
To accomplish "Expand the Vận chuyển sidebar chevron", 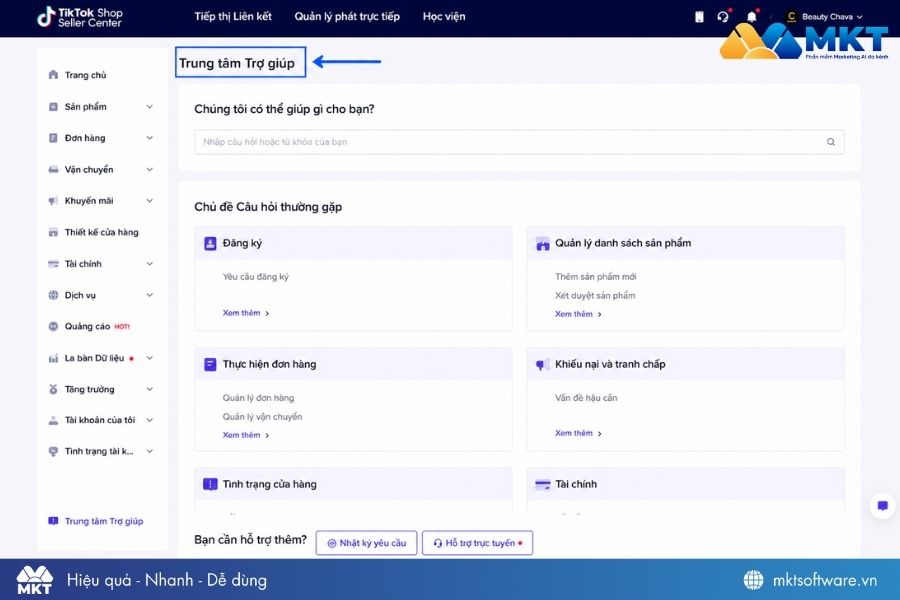I will (x=150, y=169).
